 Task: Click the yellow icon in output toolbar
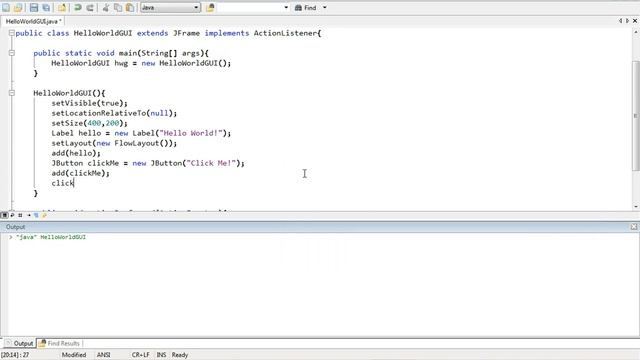44,215
